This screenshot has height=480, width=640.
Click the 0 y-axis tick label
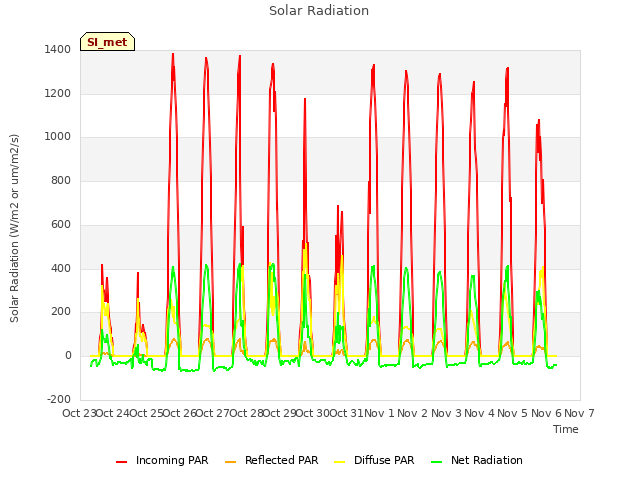click(x=68, y=356)
